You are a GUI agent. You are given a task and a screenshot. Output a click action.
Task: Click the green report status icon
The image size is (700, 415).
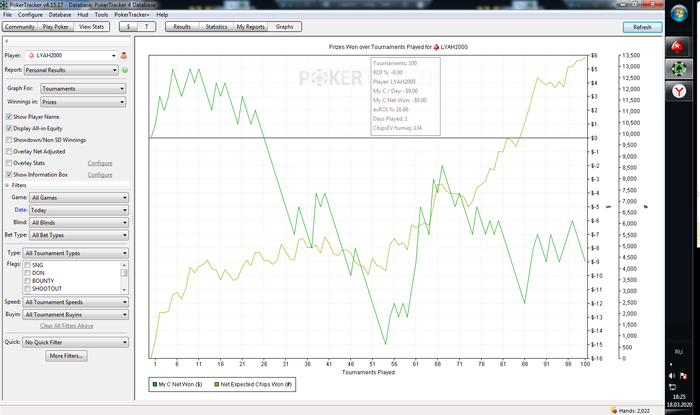pyautogui.click(x=125, y=70)
